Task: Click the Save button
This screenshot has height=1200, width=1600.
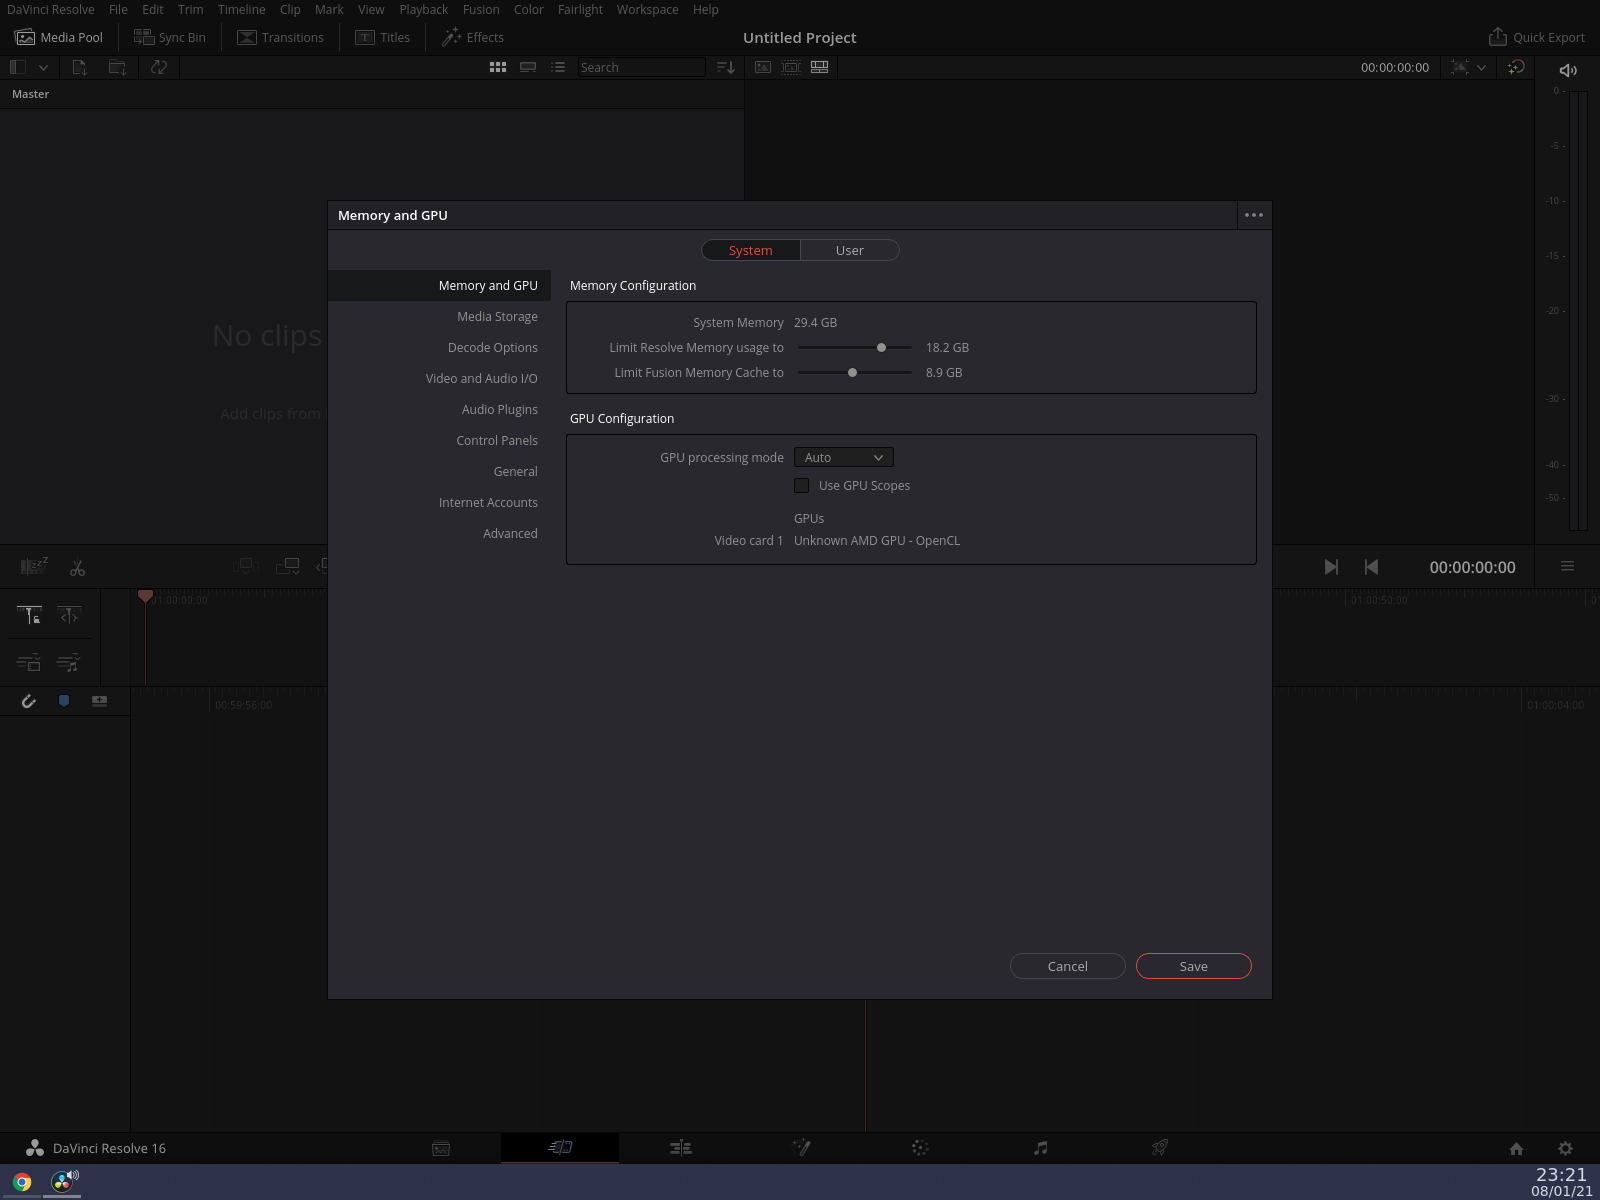Action: coord(1193,967)
